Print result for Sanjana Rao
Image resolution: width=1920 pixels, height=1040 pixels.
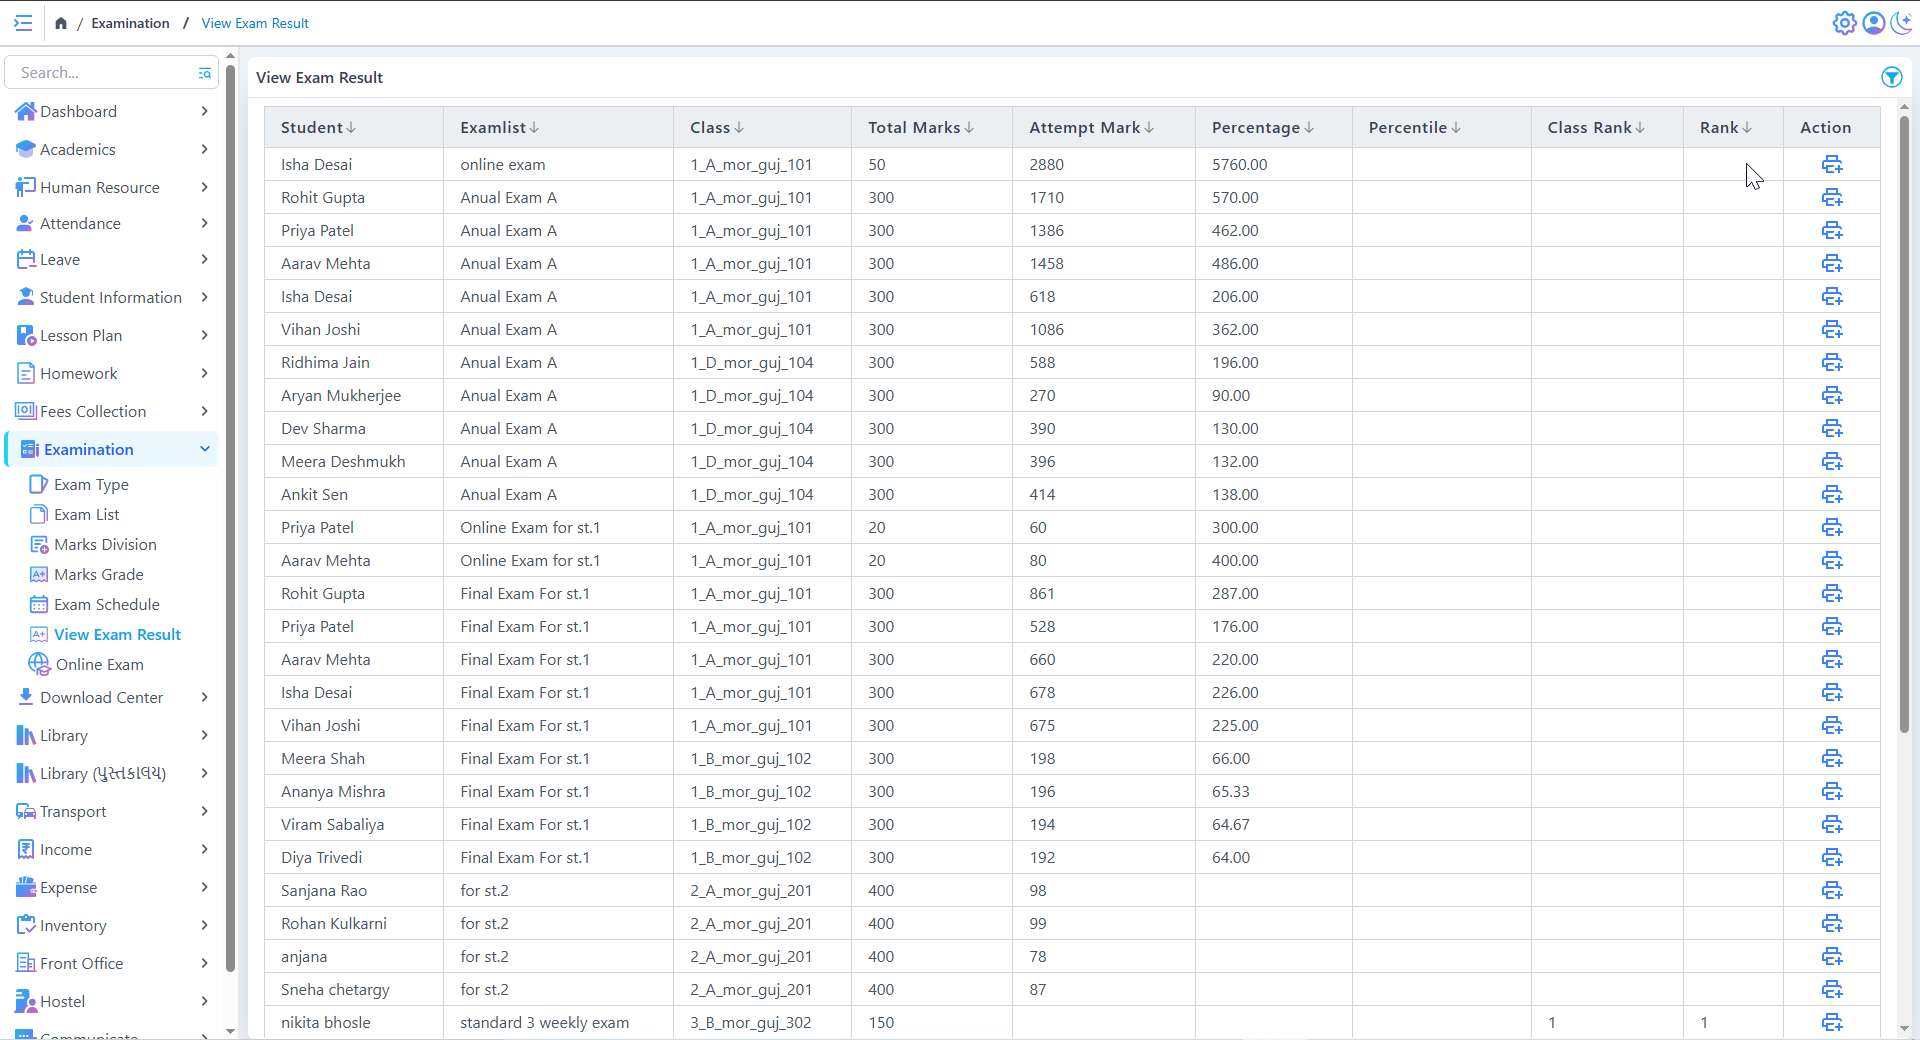pyautogui.click(x=1831, y=890)
